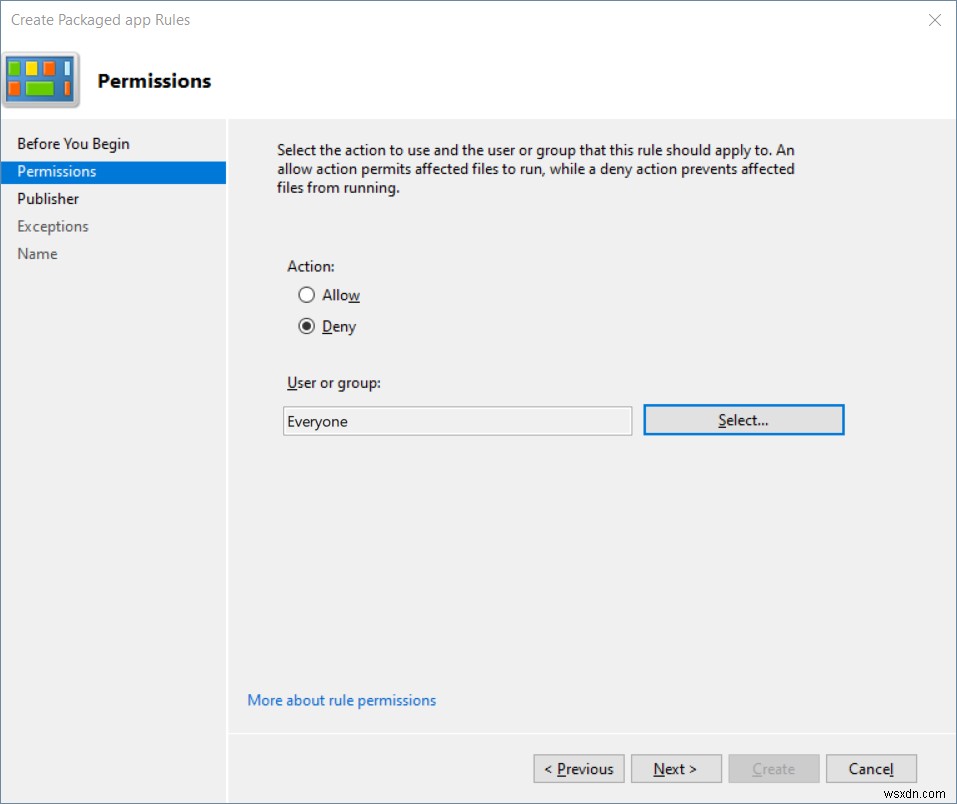Close the Create Packaged app Rules window

pyautogui.click(x=935, y=20)
